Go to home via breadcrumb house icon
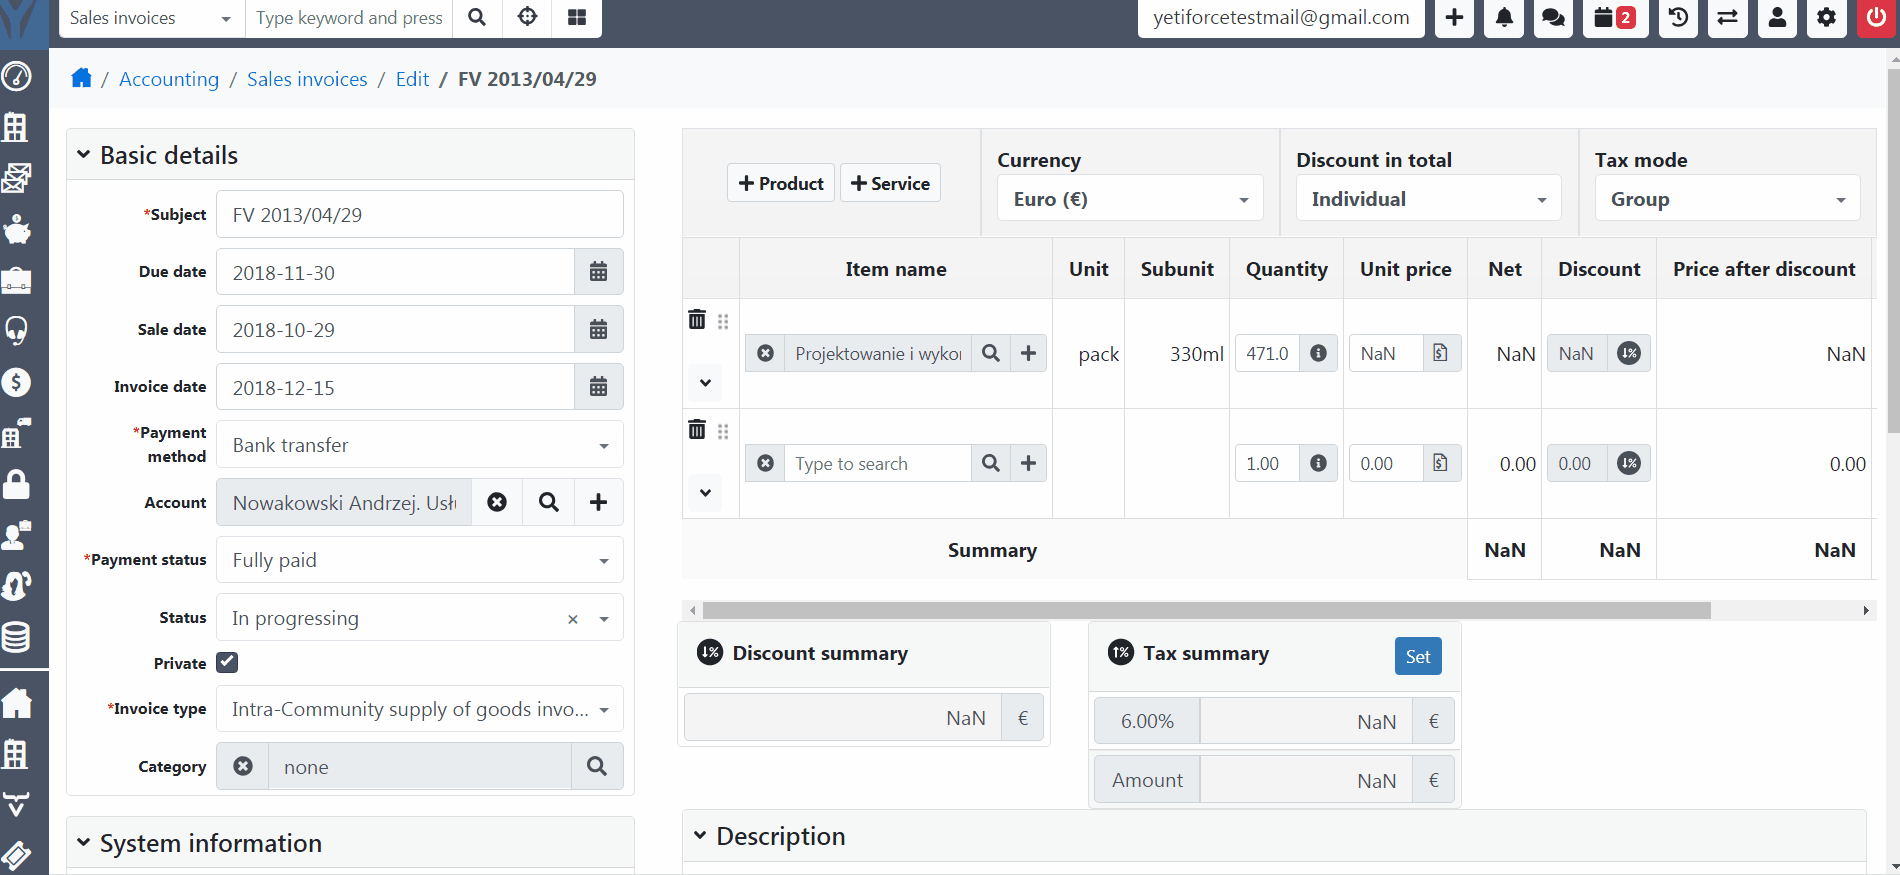Screen dimensions: 1900x875 [x=82, y=78]
